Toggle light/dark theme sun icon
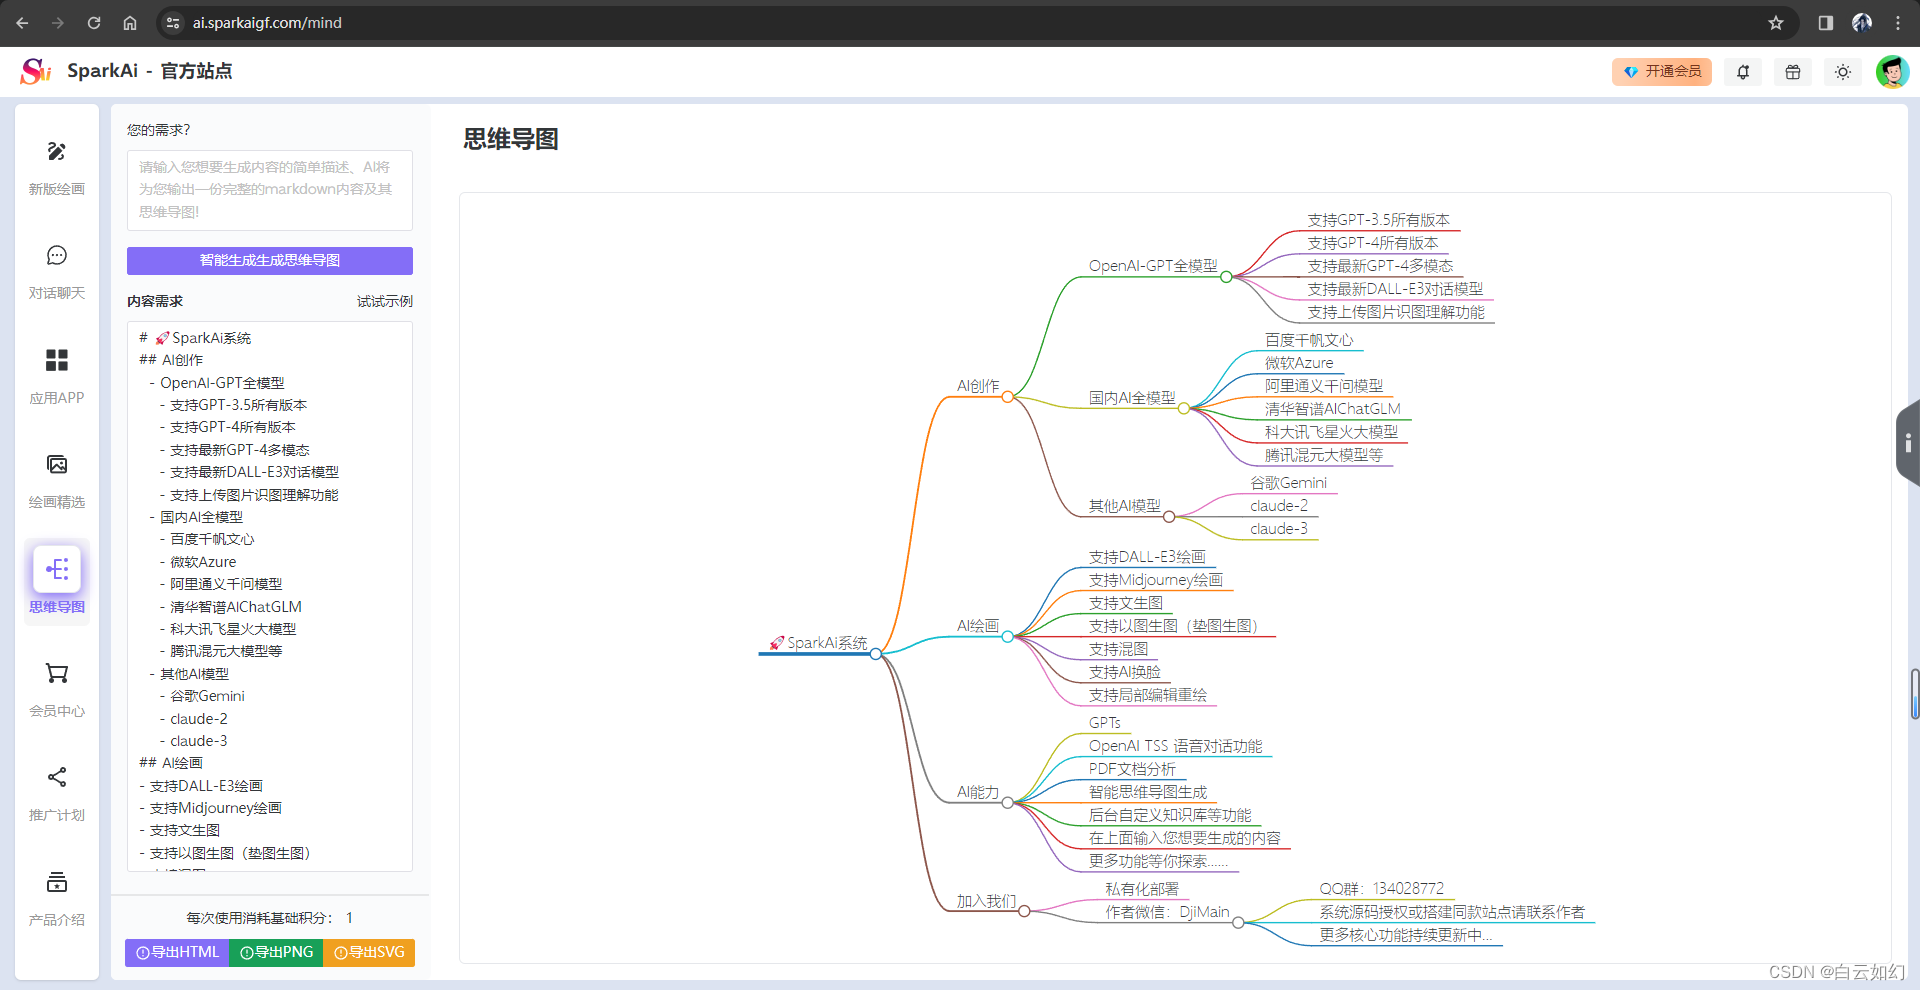Screen dimensions: 1920x990 1843,72
